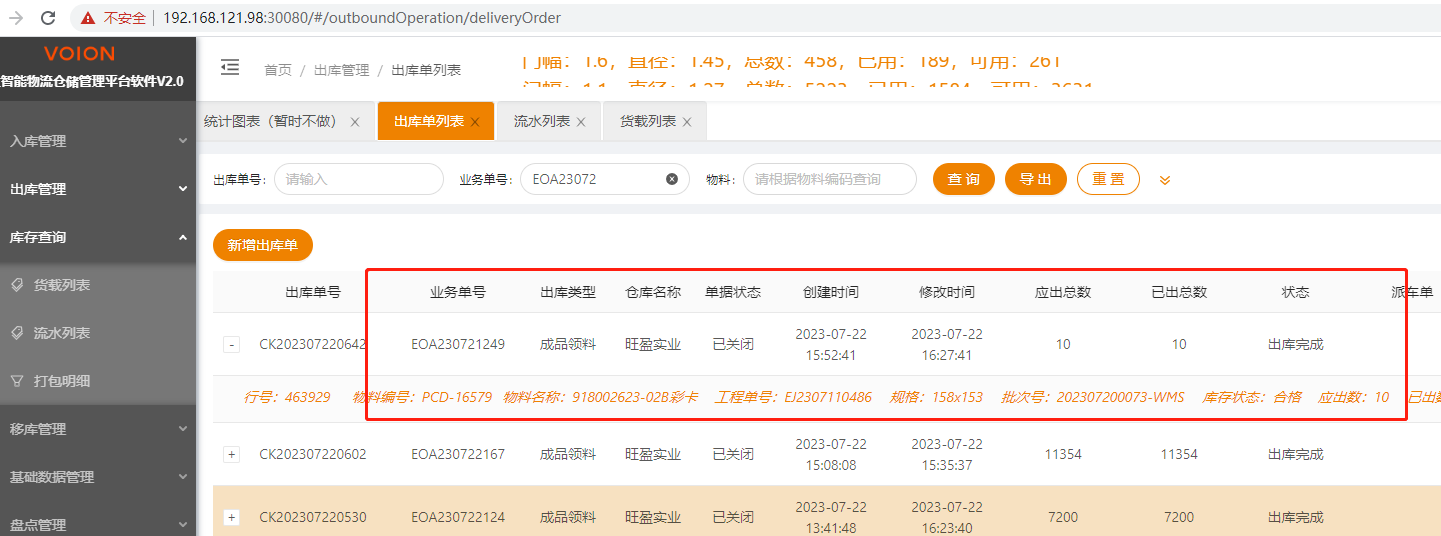Focus the 出库单号 input field
Viewport: 1441px width, 536px height.
click(x=359, y=179)
